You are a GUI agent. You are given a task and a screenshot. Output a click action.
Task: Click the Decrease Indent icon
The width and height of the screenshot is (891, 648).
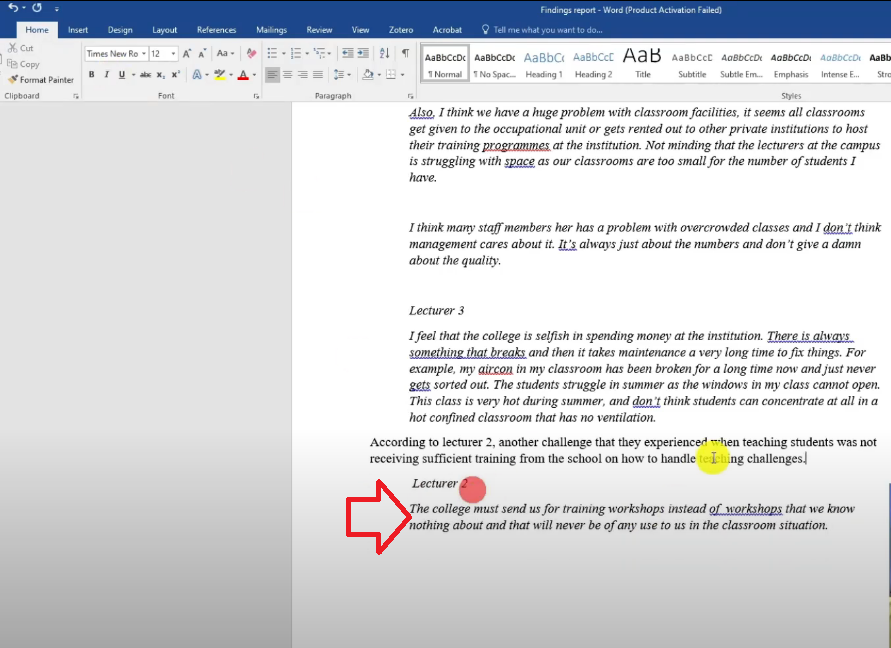click(347, 53)
